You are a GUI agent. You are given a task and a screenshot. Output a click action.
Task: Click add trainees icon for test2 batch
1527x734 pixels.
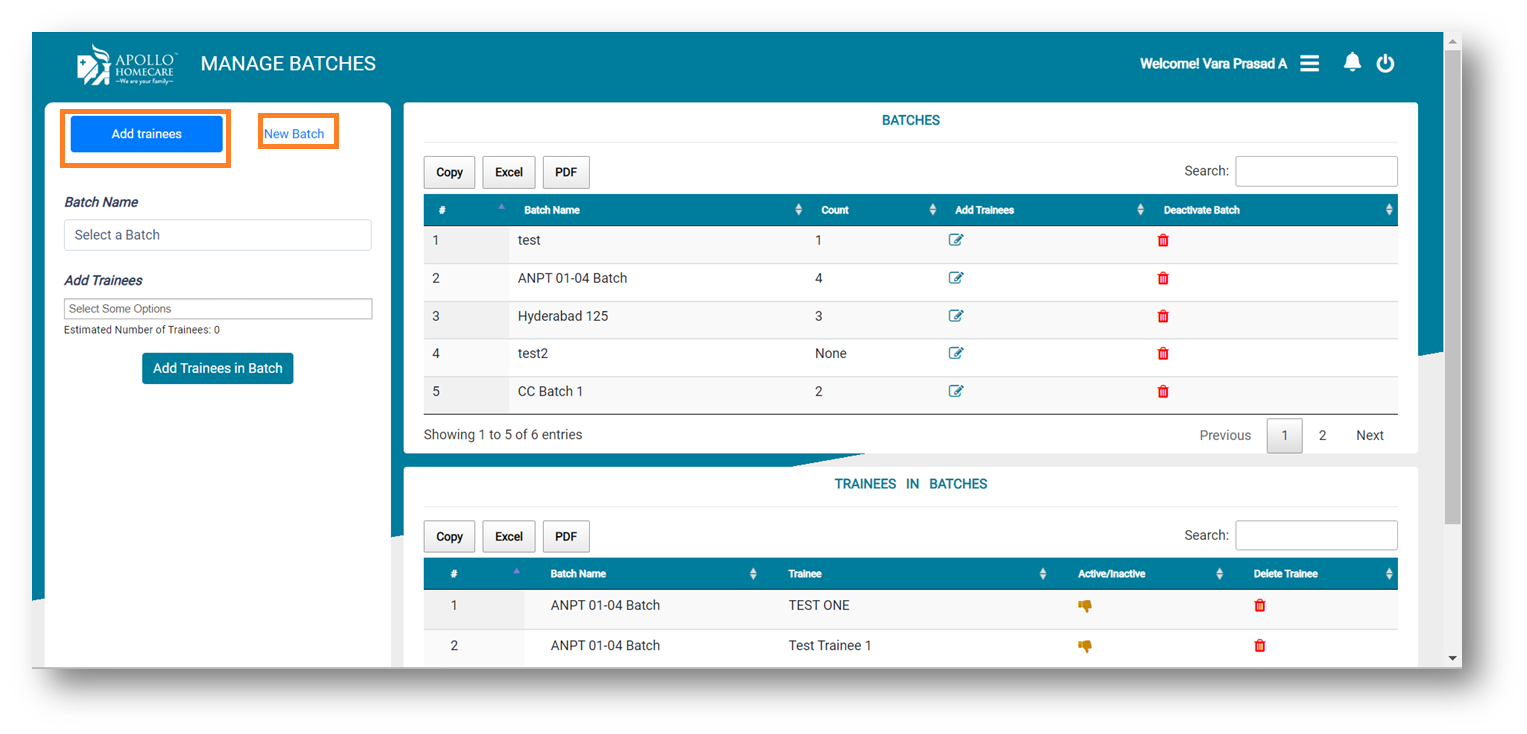[956, 353]
